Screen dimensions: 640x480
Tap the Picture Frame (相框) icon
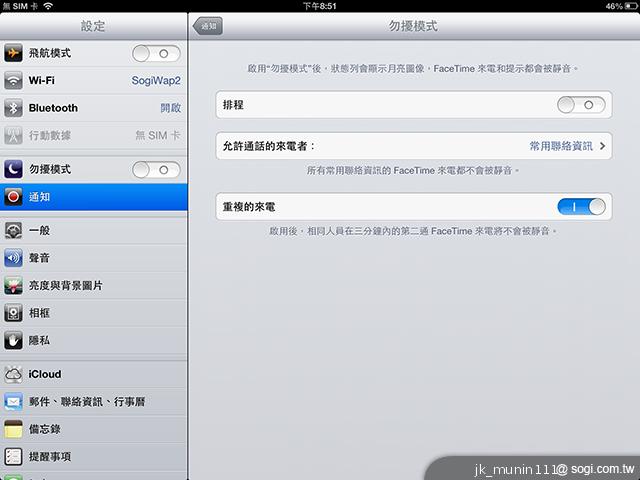pos(13,313)
